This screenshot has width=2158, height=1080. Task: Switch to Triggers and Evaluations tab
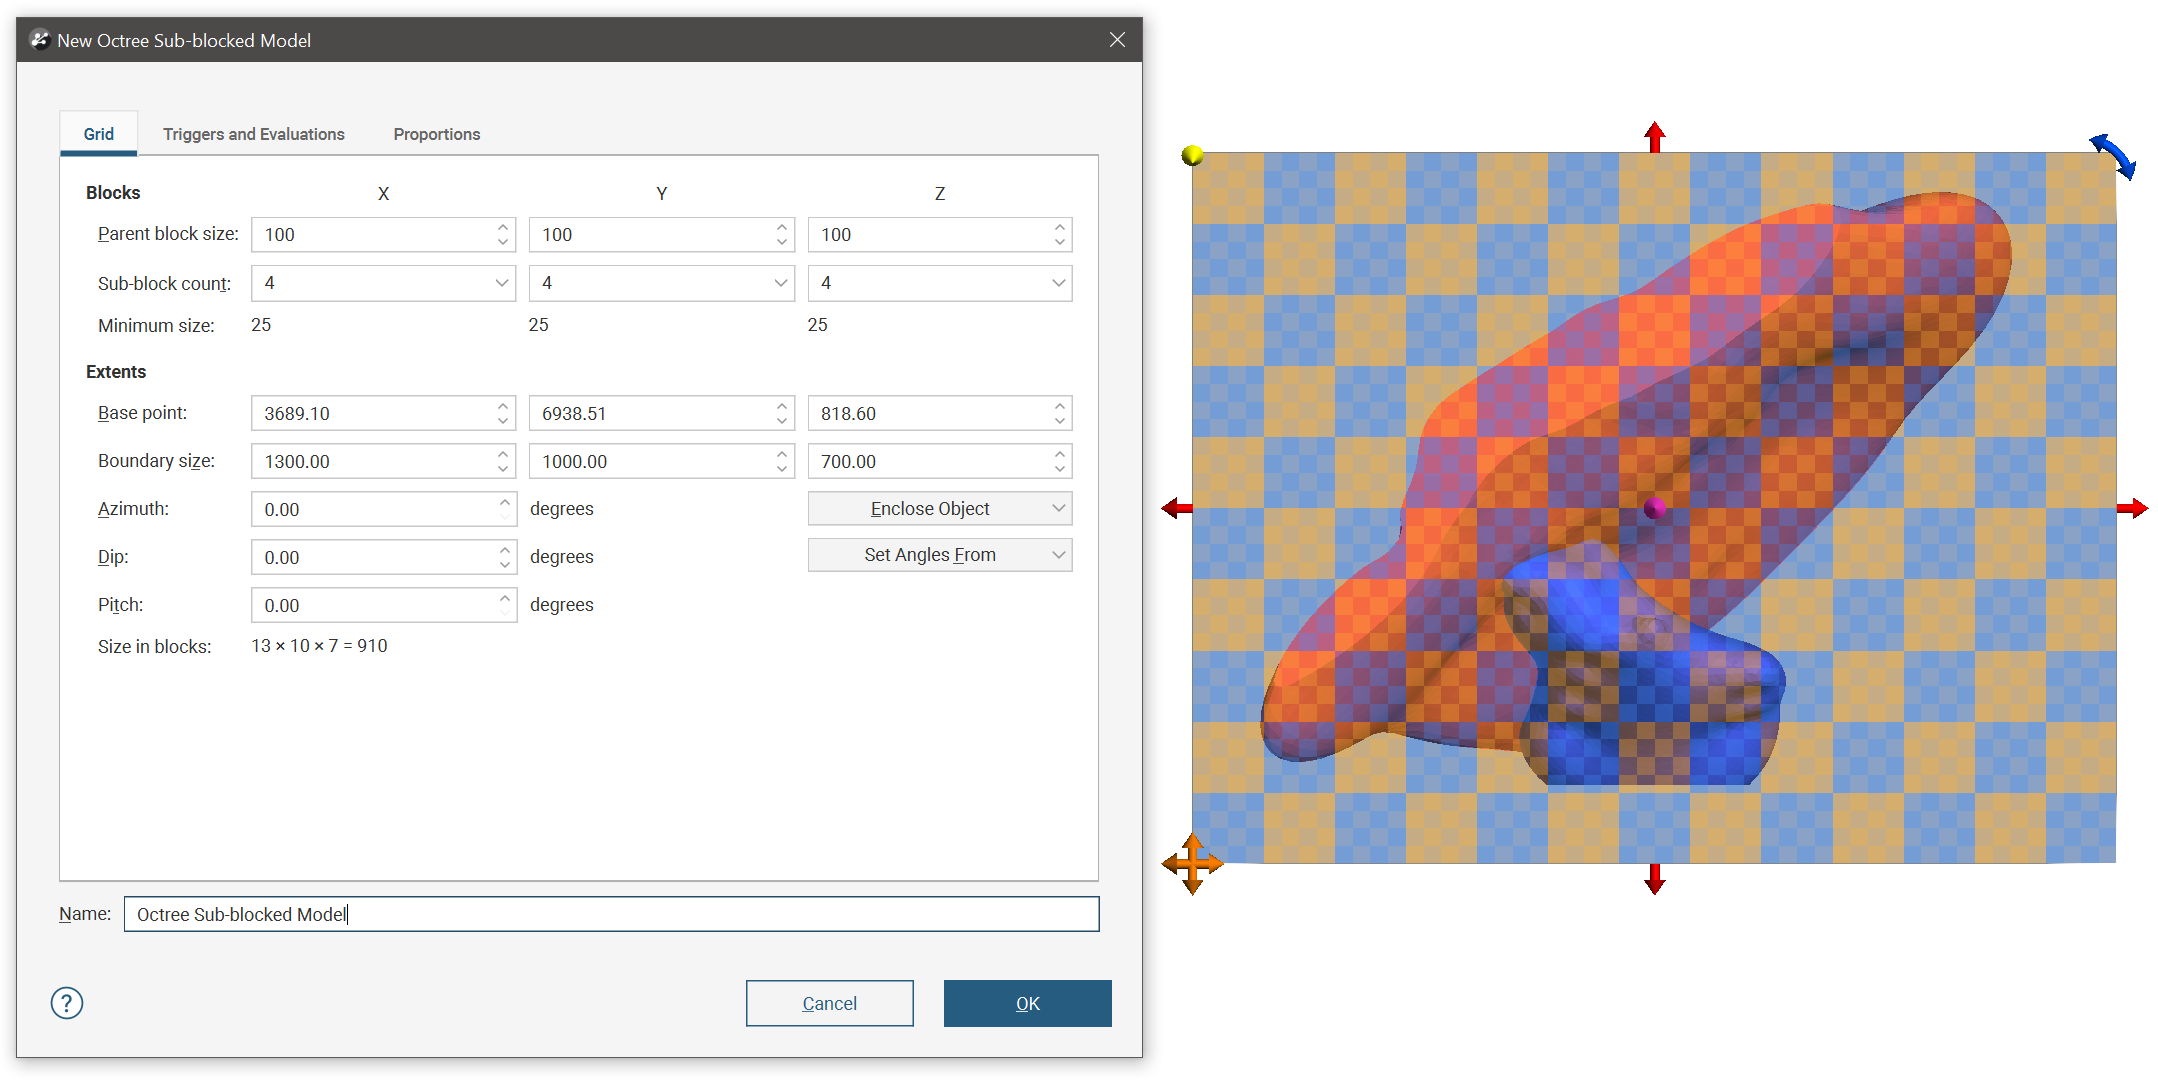(253, 134)
